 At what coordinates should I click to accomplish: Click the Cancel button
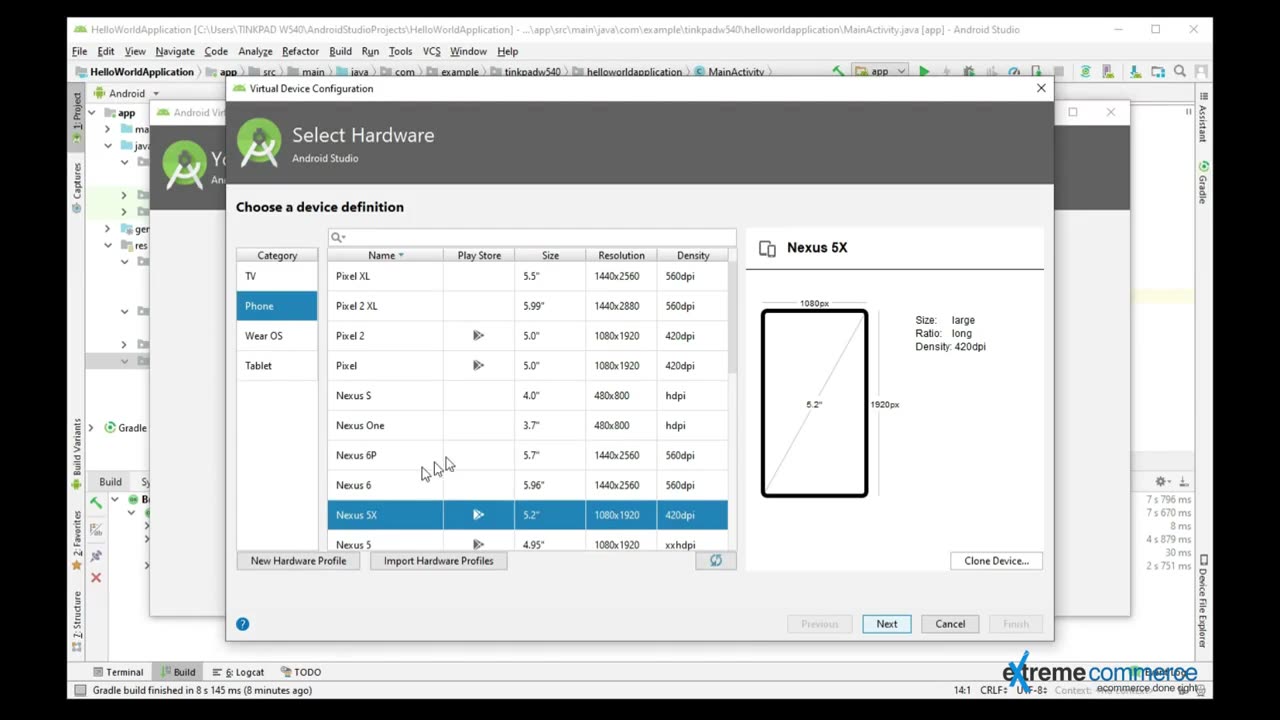tap(950, 624)
